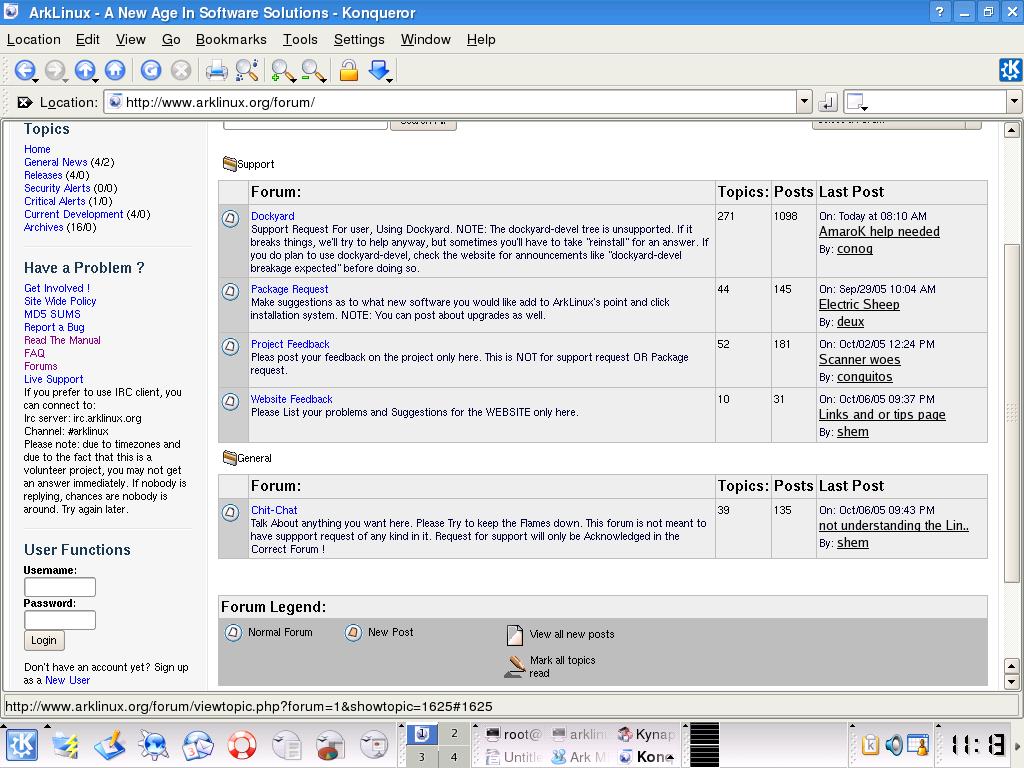Open the Settings menu
Screen dimensions: 1024x768
coord(359,39)
